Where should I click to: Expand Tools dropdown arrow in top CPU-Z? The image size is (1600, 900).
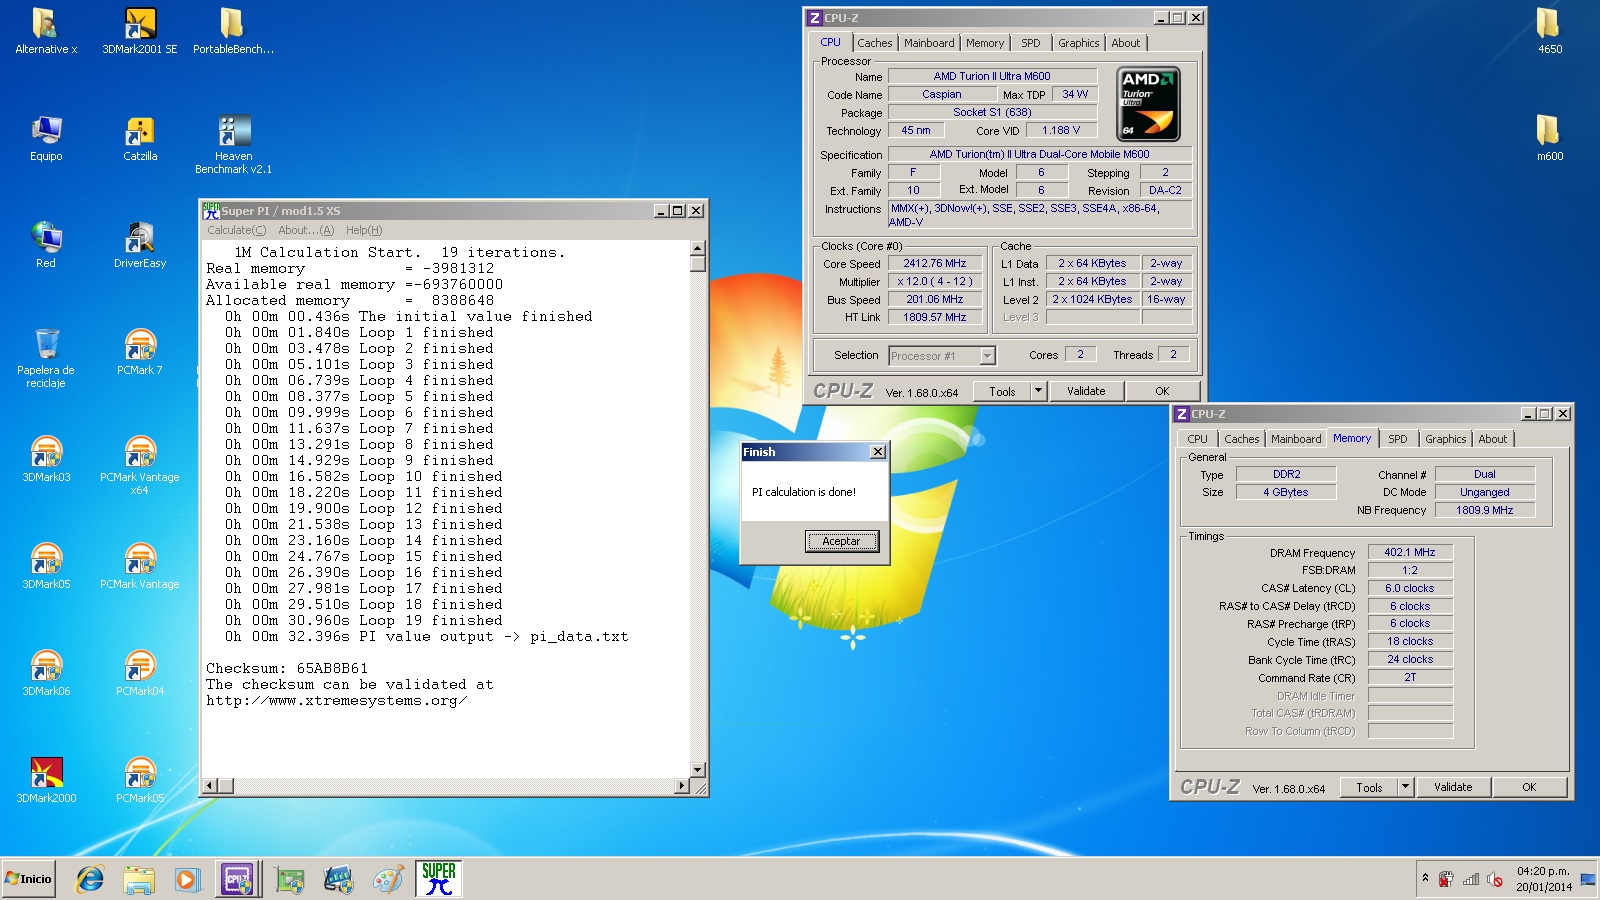coord(1039,391)
